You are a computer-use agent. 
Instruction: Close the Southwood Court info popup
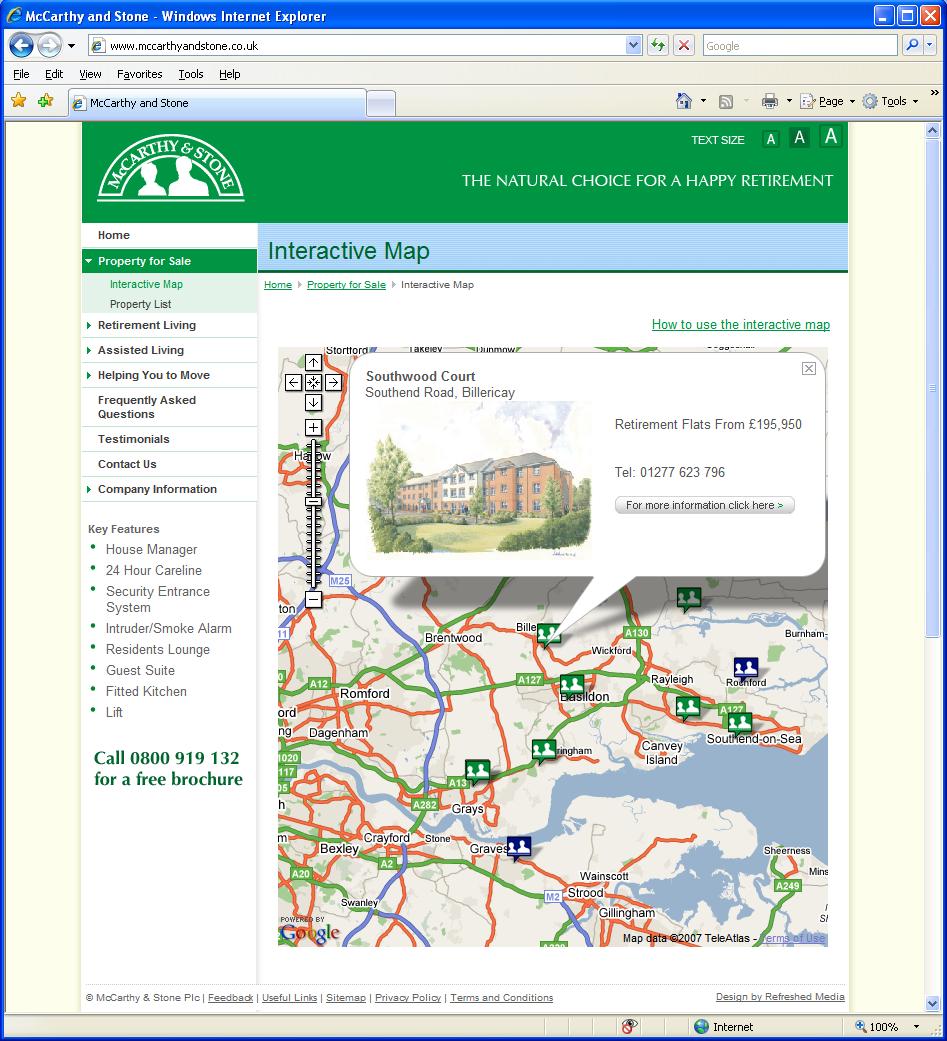point(809,368)
